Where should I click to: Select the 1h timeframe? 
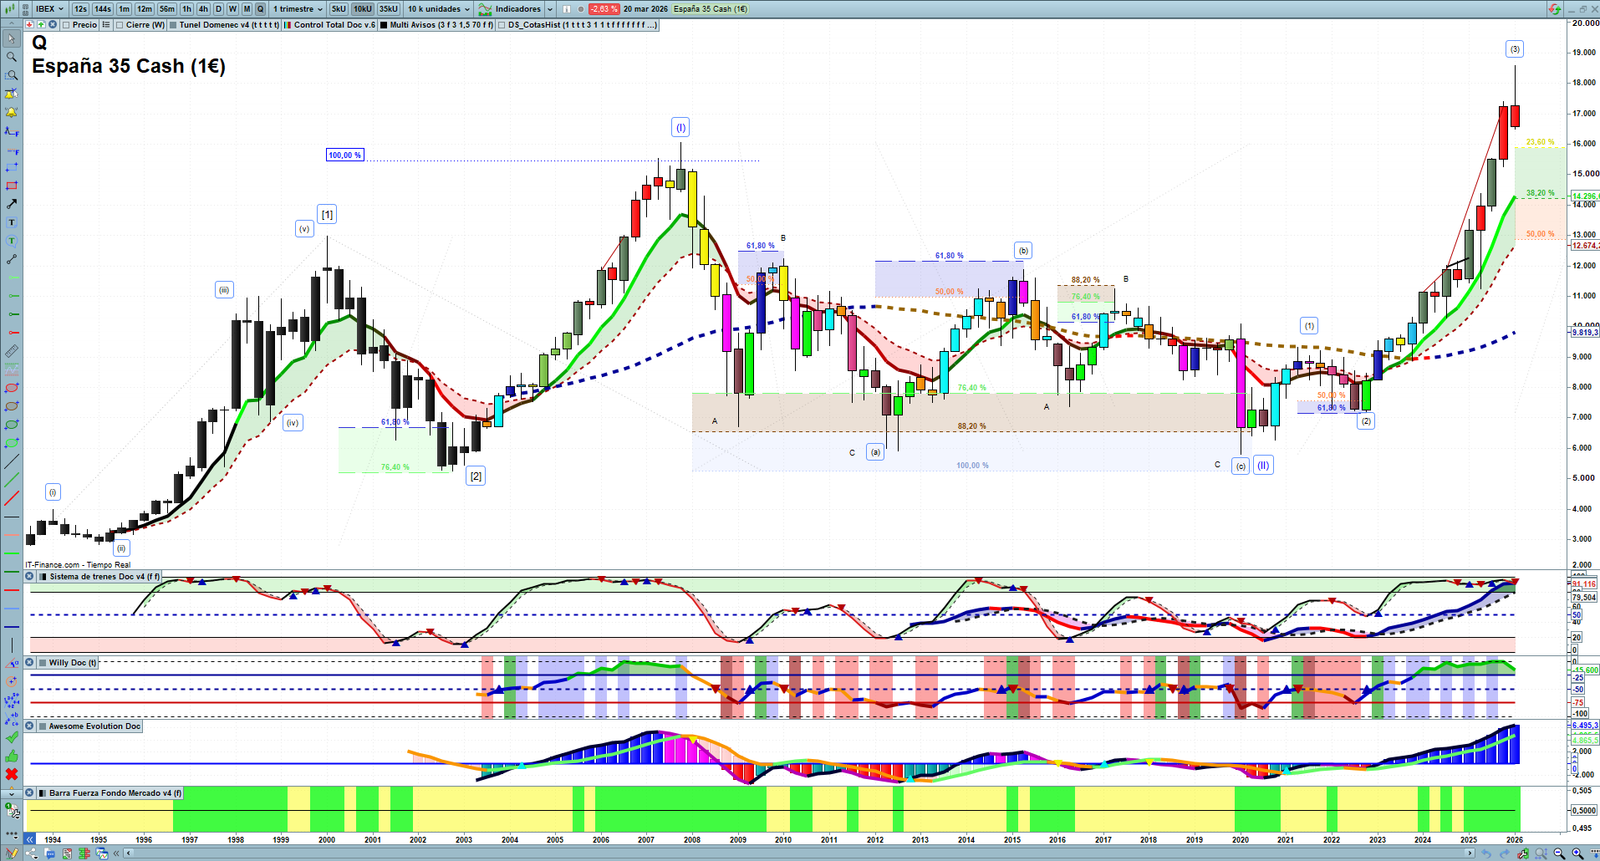pyautogui.click(x=186, y=9)
